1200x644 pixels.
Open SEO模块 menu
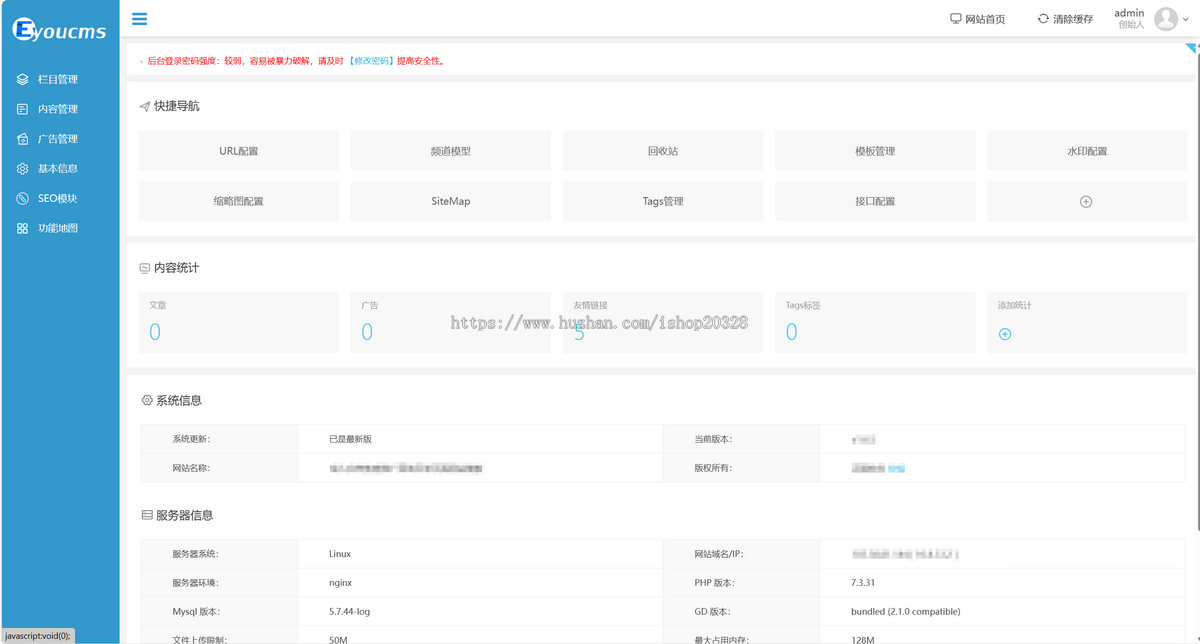coord(59,199)
